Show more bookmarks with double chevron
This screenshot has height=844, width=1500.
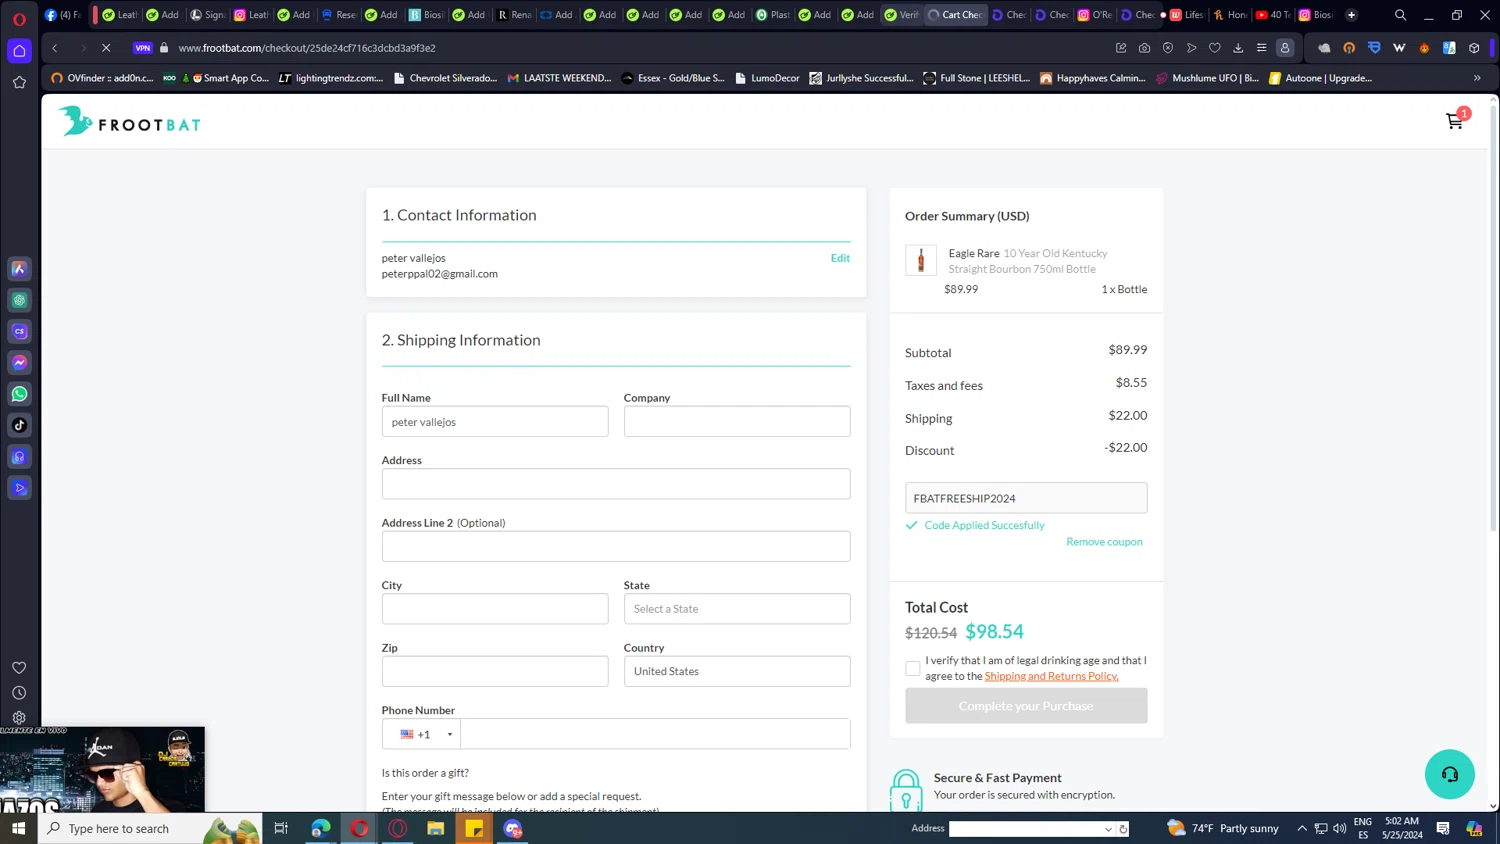click(x=1477, y=78)
